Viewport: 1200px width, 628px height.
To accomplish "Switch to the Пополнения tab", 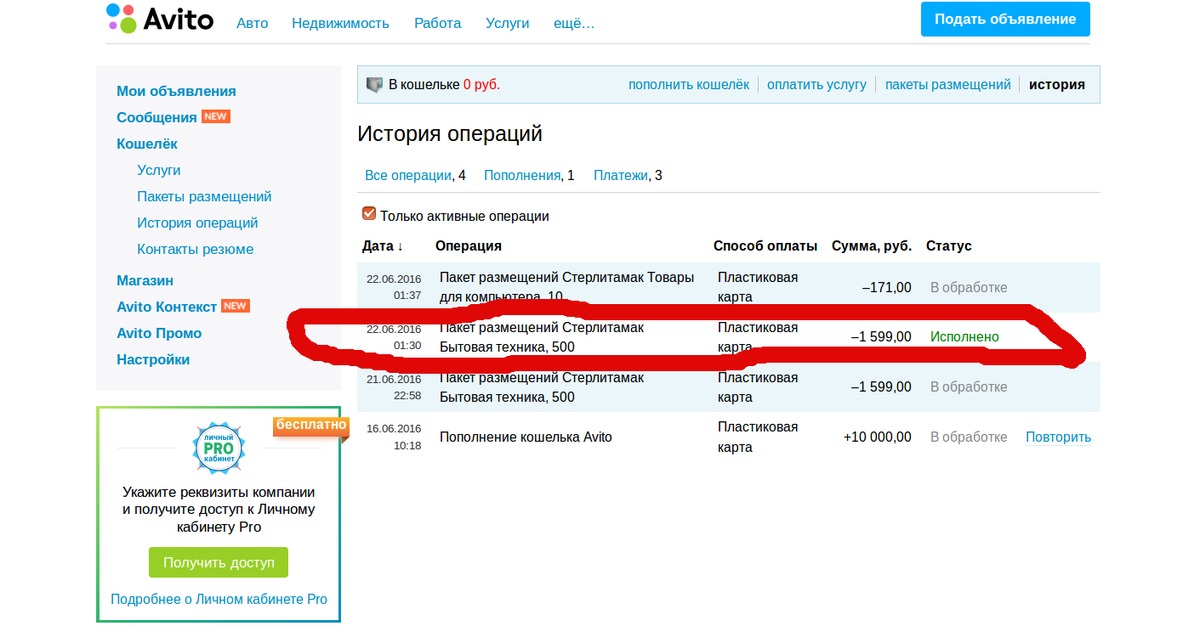I will coord(522,175).
